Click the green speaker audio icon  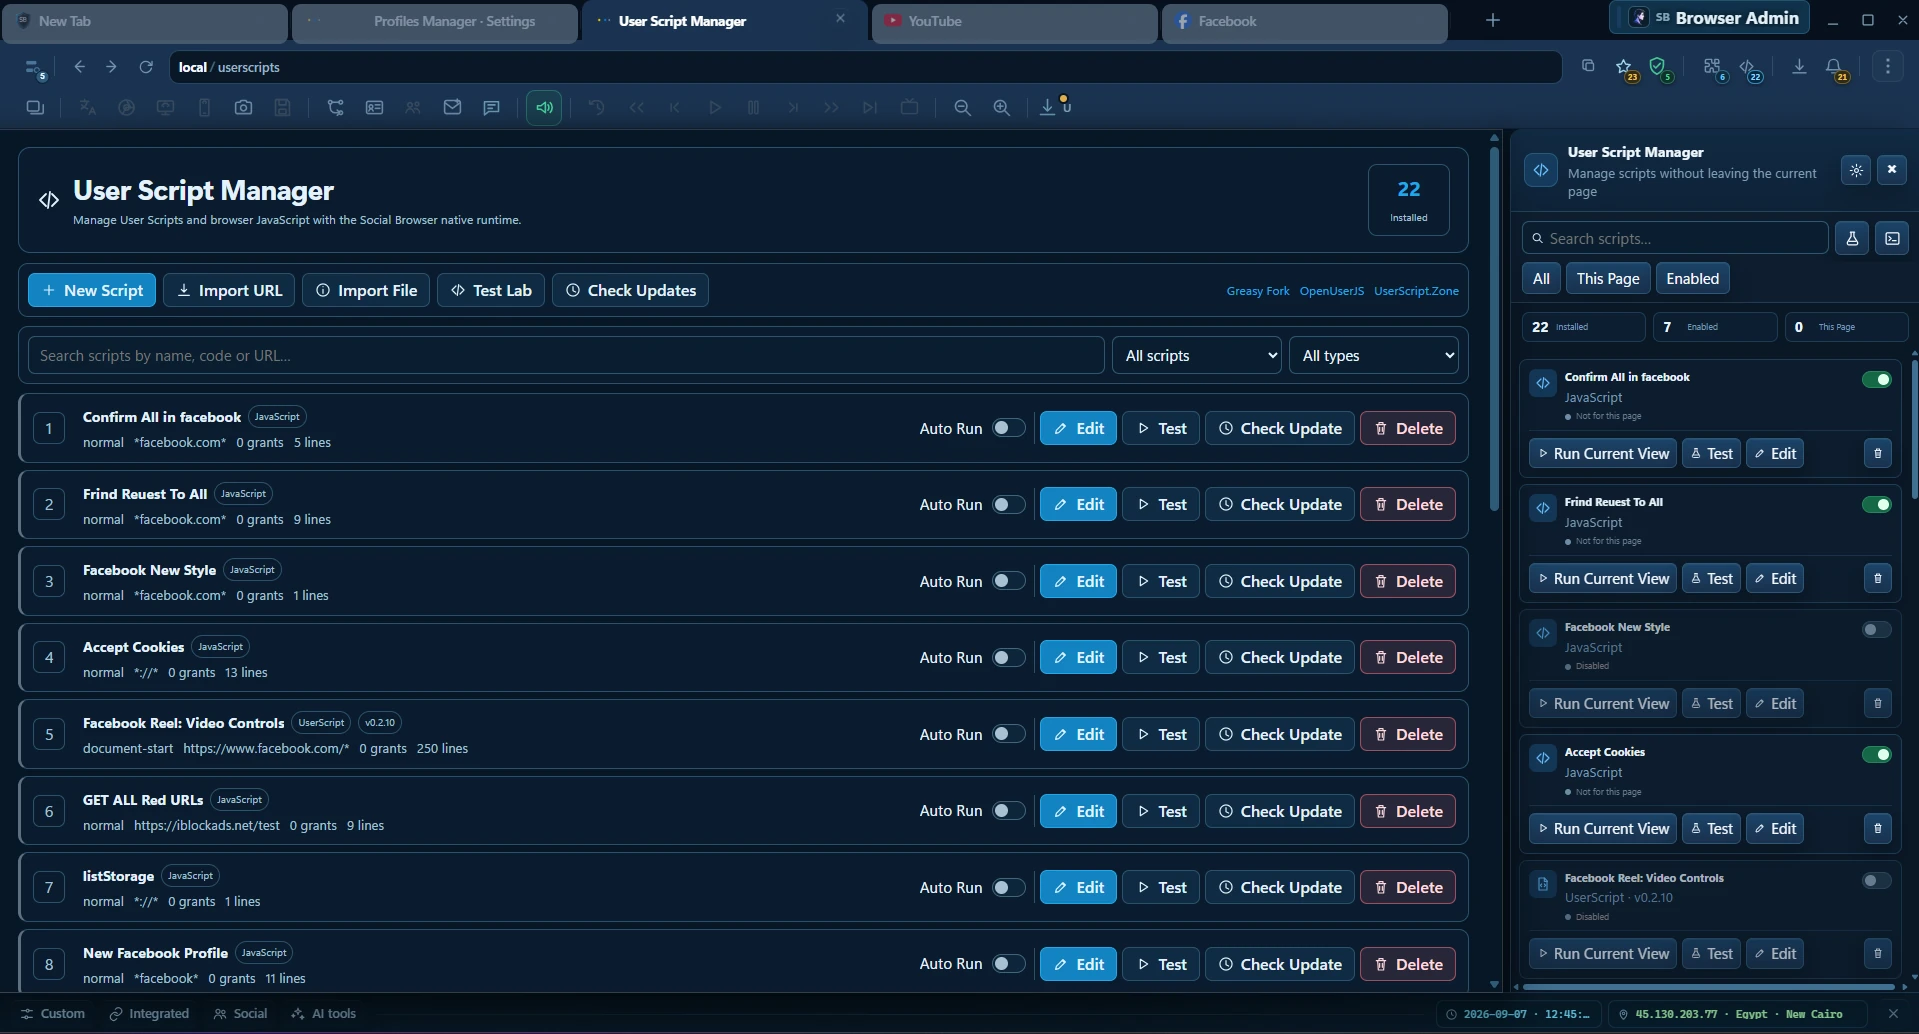tap(544, 108)
